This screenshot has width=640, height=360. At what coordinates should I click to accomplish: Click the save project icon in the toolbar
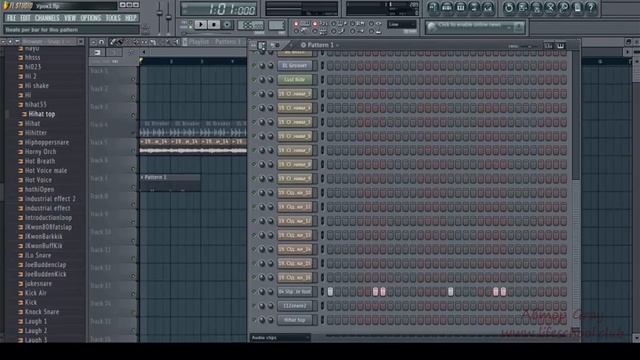(522, 7)
